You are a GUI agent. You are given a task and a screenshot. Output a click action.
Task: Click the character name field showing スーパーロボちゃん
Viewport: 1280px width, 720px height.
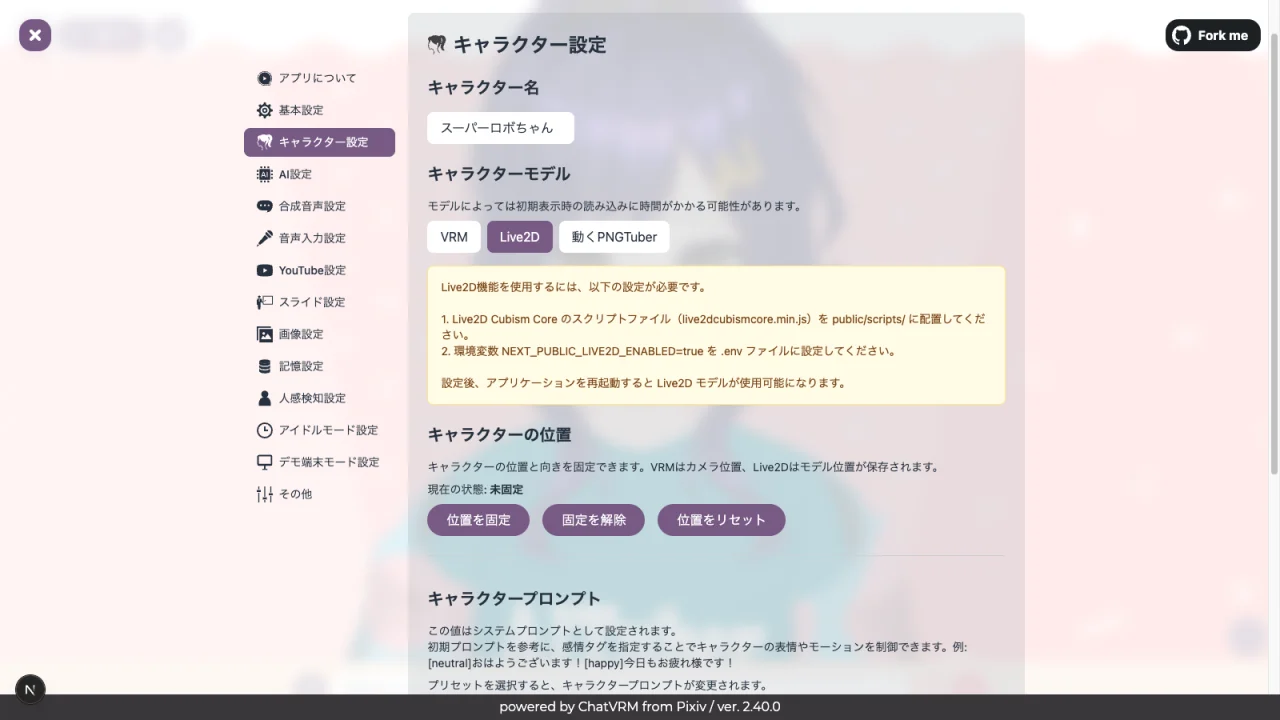pos(500,128)
